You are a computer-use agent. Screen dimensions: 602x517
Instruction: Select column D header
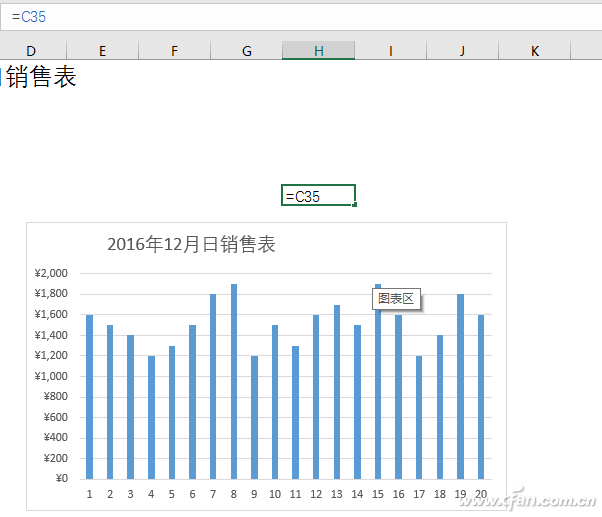[31, 51]
